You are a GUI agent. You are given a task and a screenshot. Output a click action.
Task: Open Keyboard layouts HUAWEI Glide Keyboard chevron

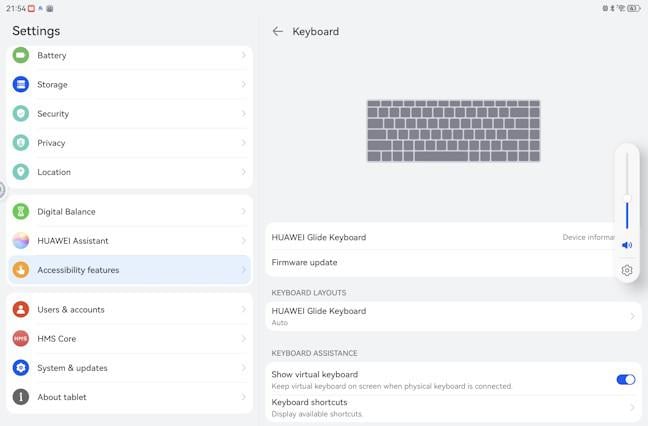tap(632, 316)
